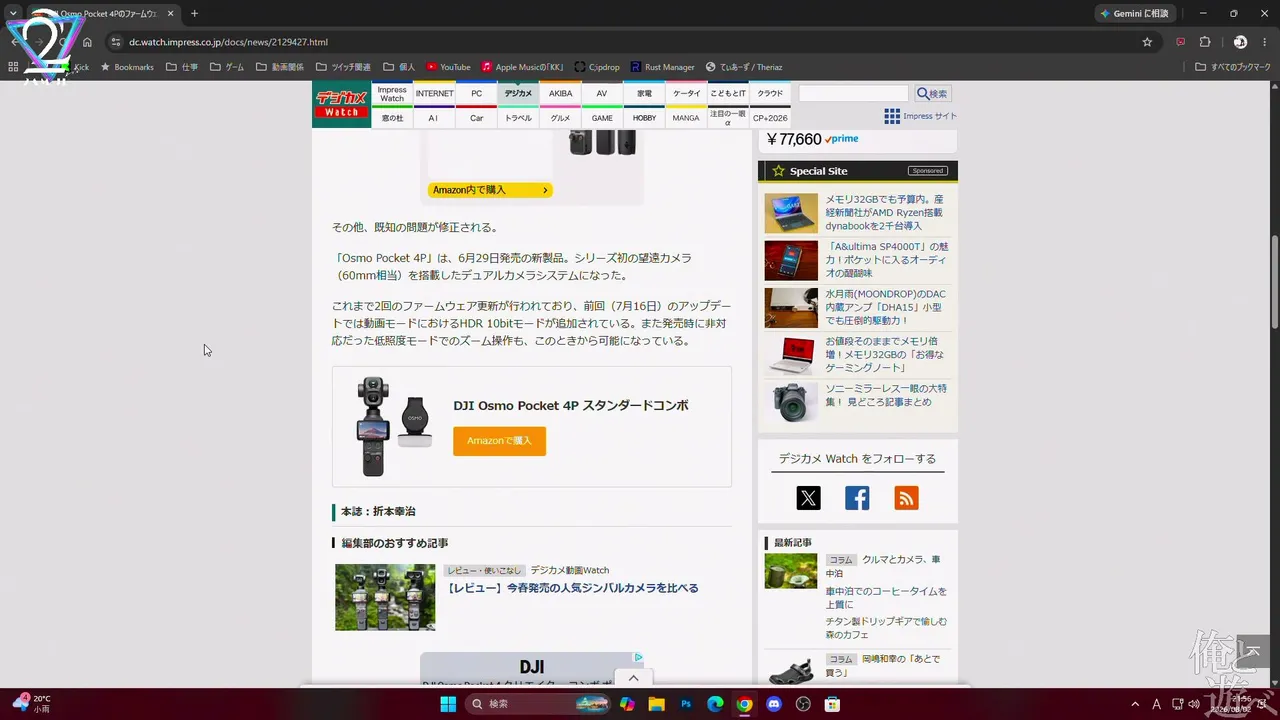Launch File Explorer from the taskbar
Image resolution: width=1280 pixels, height=720 pixels.
click(x=656, y=704)
